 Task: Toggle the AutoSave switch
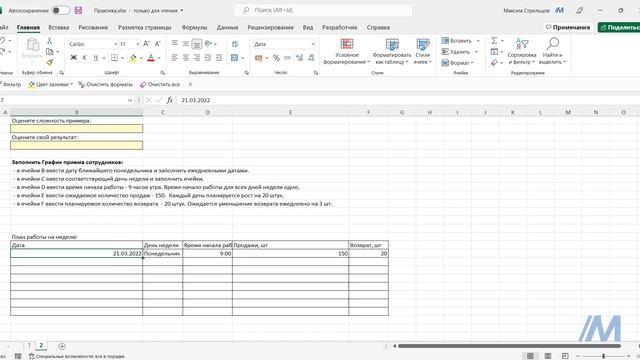click(61, 10)
